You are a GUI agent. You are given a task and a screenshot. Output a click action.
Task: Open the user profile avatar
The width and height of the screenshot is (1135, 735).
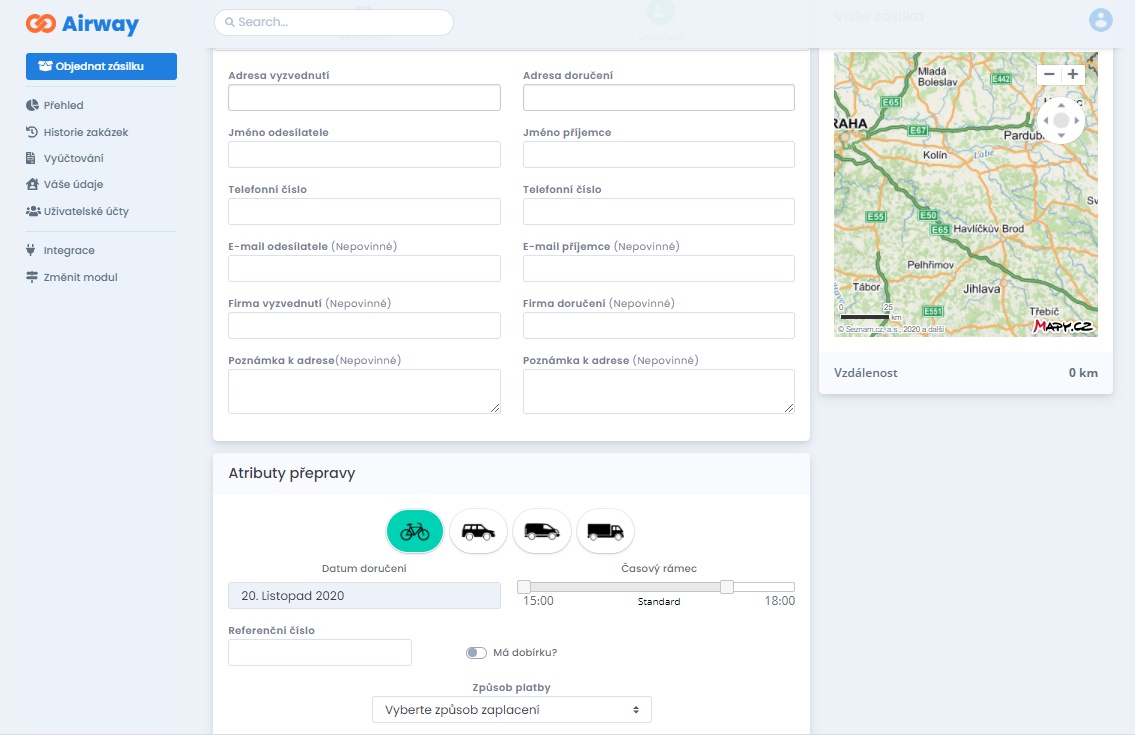pyautogui.click(x=1101, y=20)
